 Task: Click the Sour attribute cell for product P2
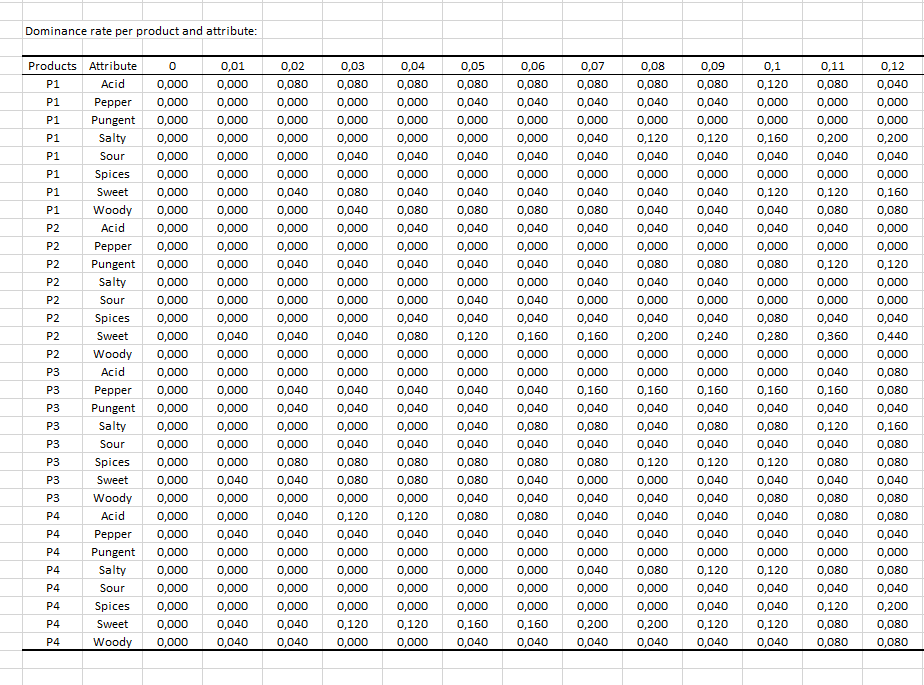coord(113,300)
